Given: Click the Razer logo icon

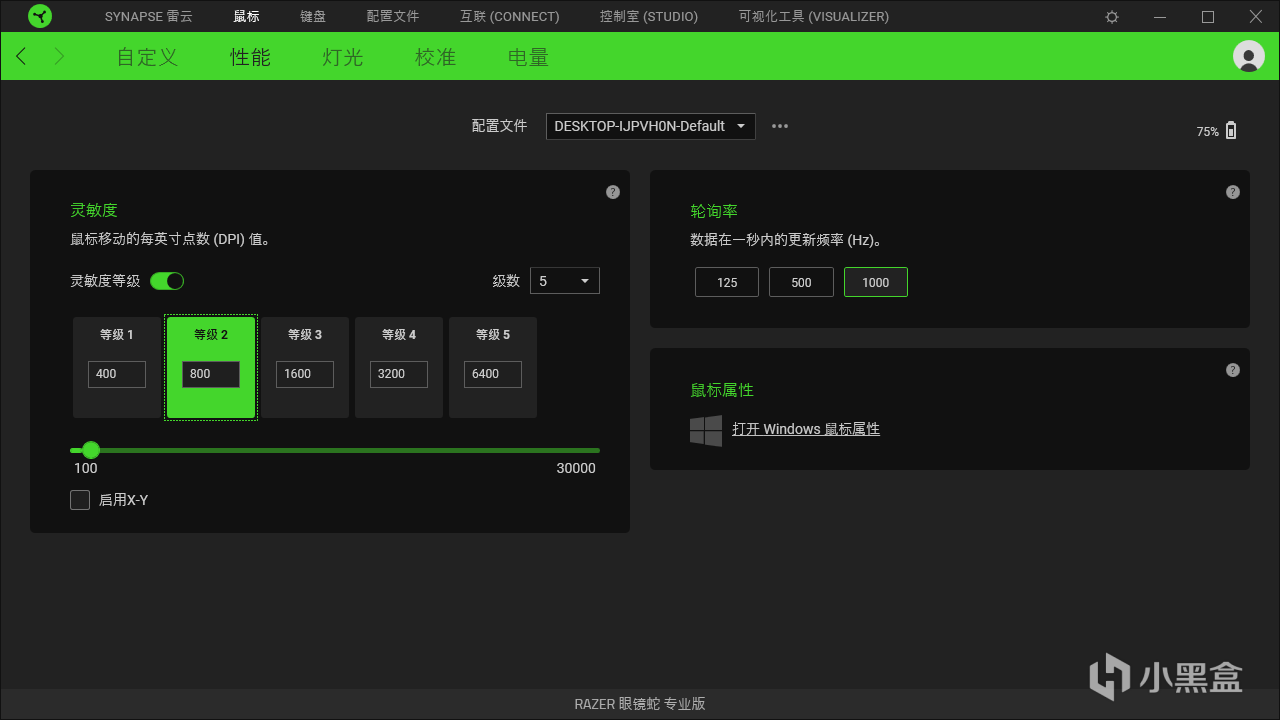Looking at the screenshot, I should [x=40, y=16].
